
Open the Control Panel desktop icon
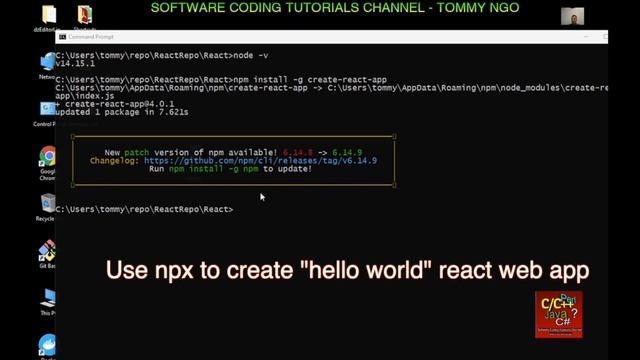pos(47,109)
